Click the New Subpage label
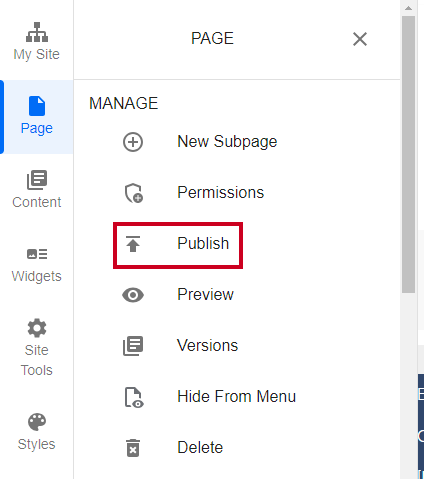The image size is (424, 479). click(x=227, y=142)
